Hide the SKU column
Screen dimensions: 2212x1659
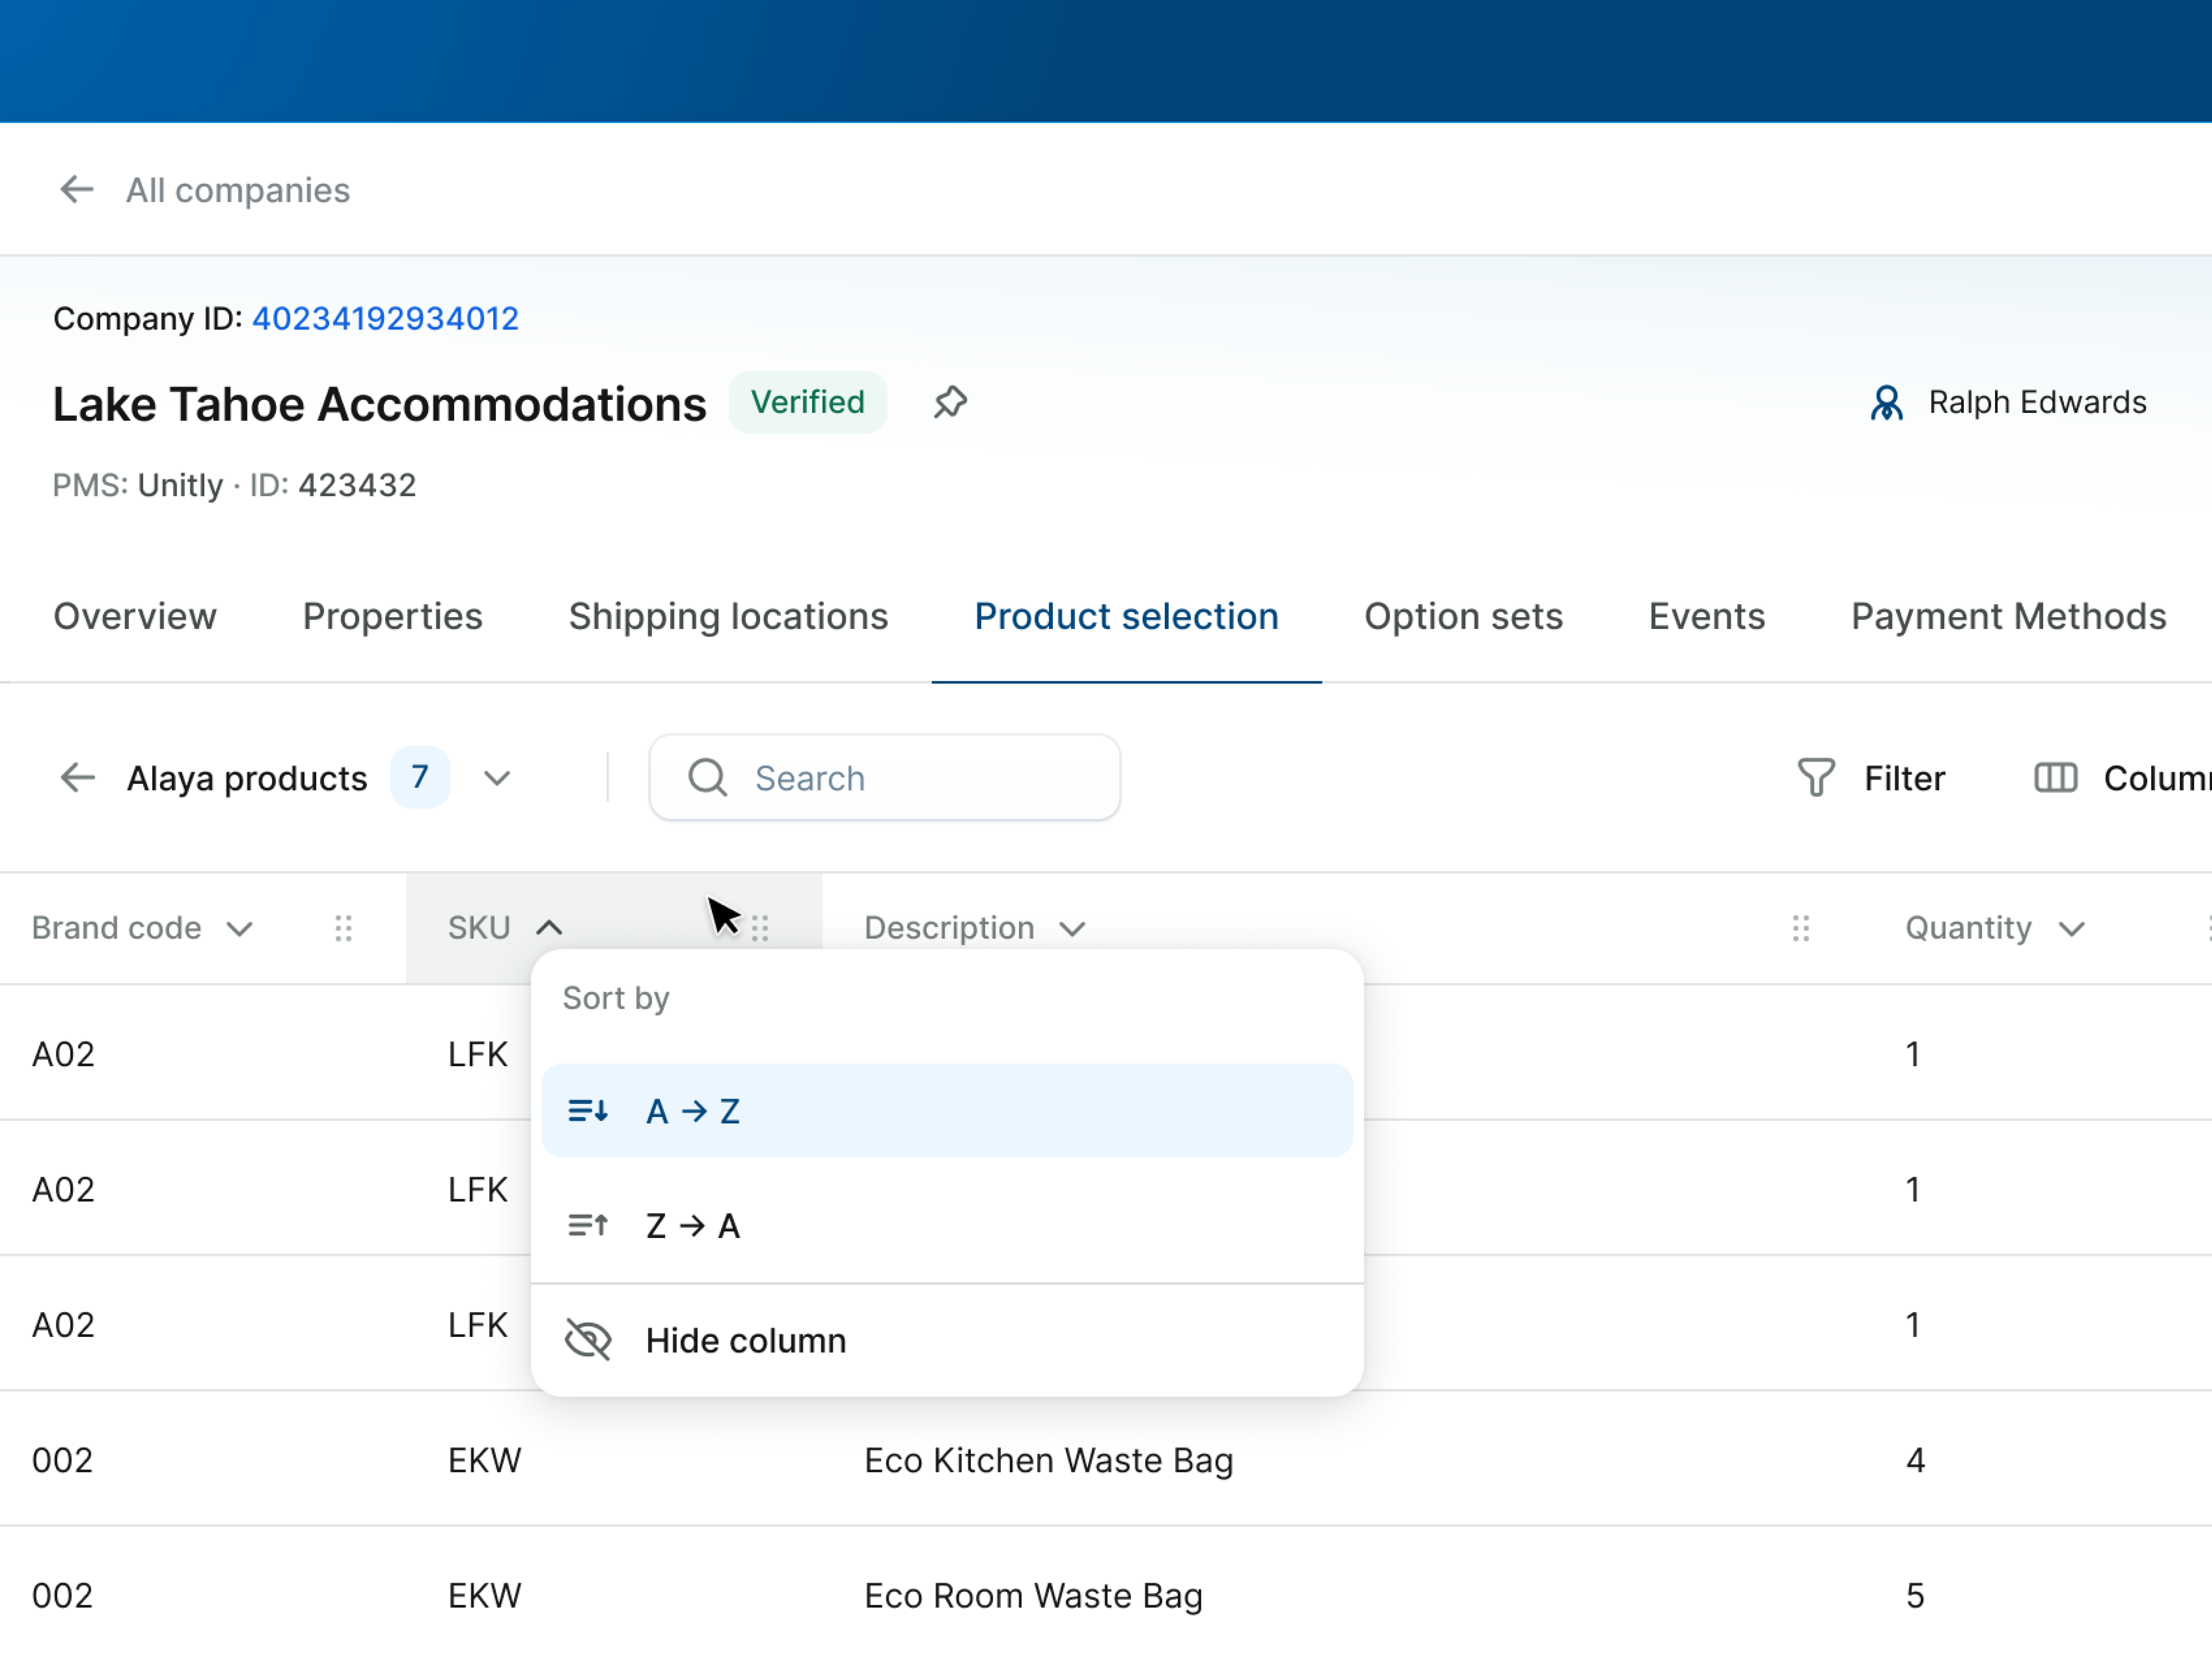[745, 1340]
